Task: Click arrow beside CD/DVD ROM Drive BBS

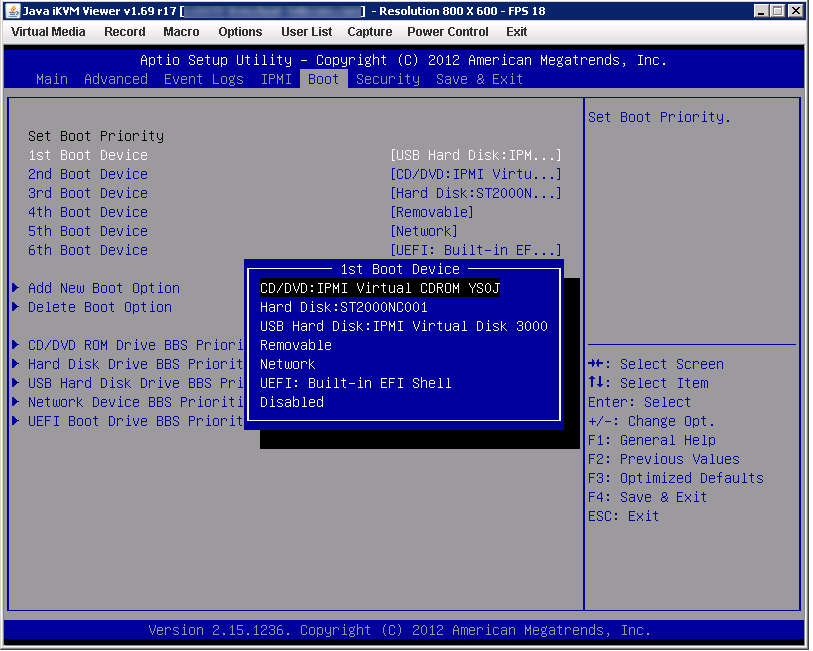Action: tap(16, 345)
